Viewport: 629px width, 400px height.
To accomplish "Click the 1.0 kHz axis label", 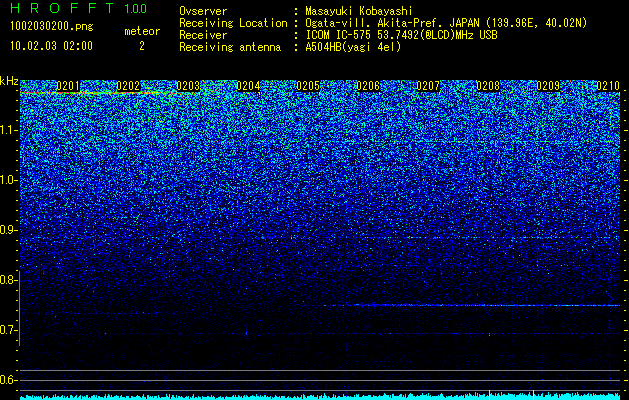I will pos(9,180).
